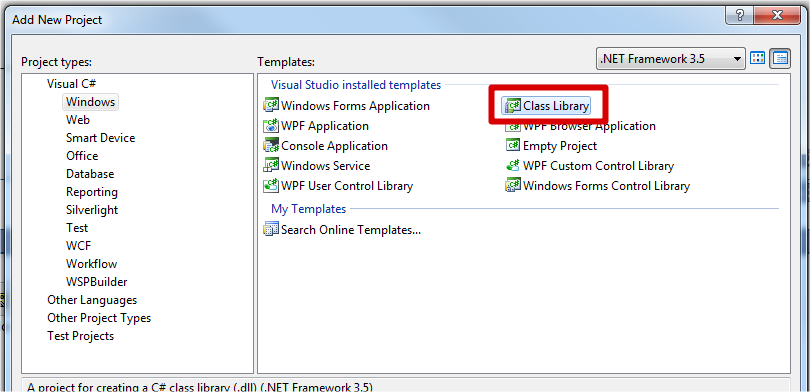Select the Visual C# project type
Screen dimensions: 810x392
click(x=72, y=84)
